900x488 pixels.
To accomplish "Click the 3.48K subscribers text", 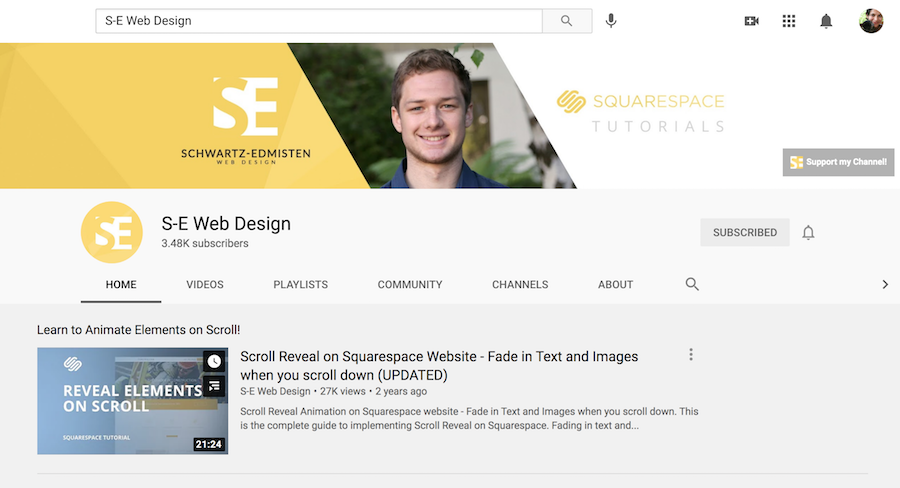I will pos(205,243).
